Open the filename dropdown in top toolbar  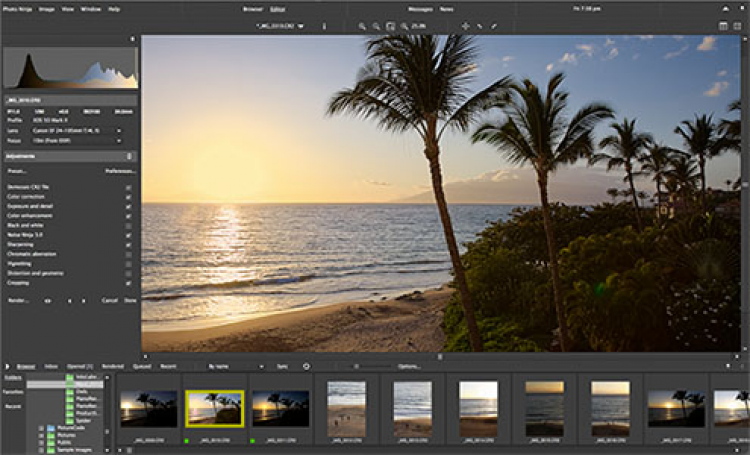pyautogui.click(x=280, y=25)
